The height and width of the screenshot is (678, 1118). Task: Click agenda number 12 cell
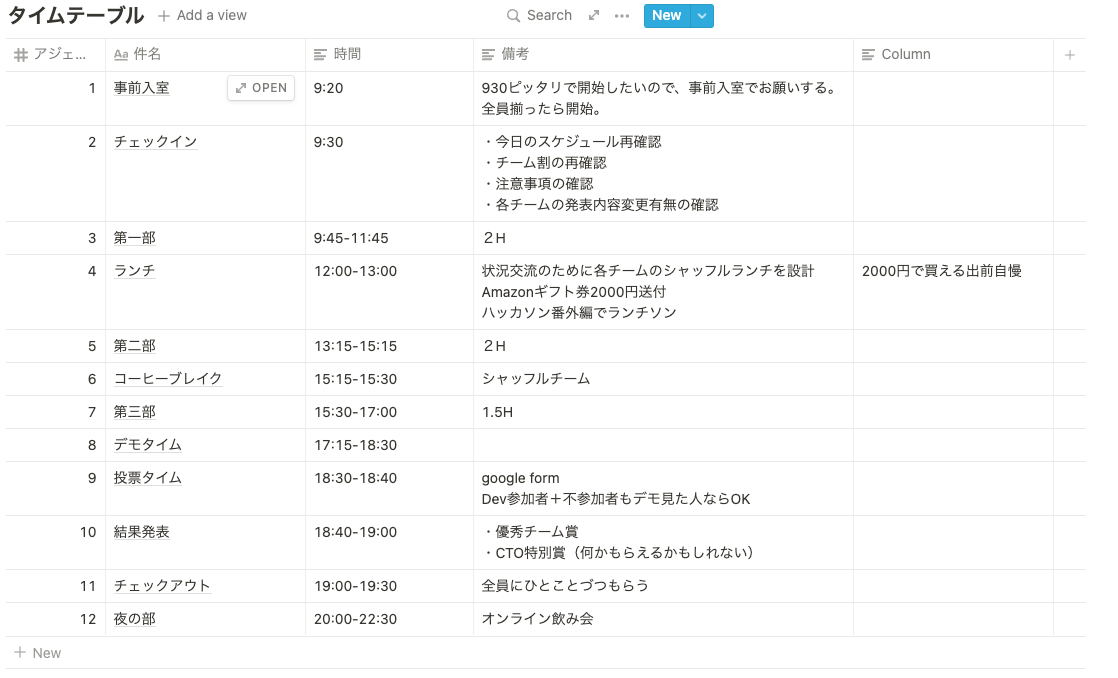pyautogui.click(x=56, y=619)
